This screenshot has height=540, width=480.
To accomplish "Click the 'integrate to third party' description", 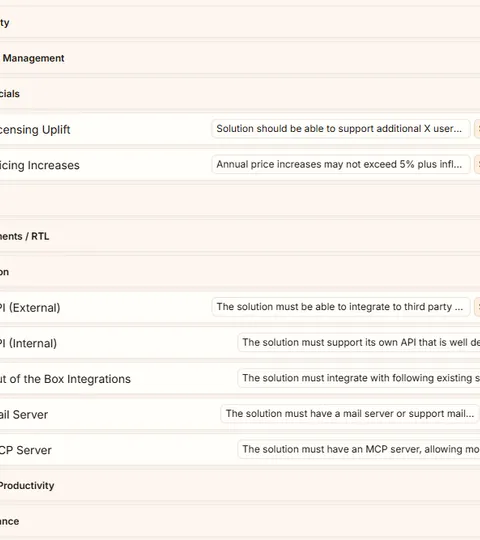I will coord(341,307).
